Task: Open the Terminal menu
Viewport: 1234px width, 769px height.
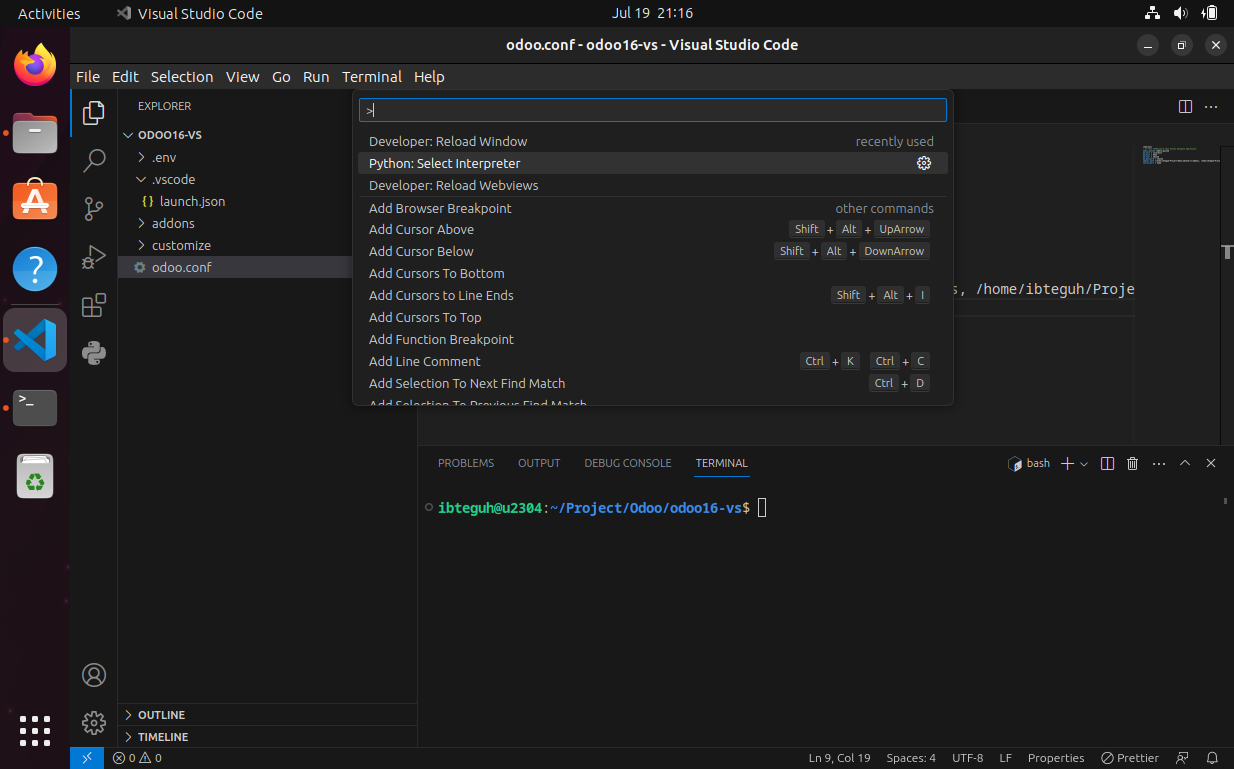Action: (x=371, y=77)
